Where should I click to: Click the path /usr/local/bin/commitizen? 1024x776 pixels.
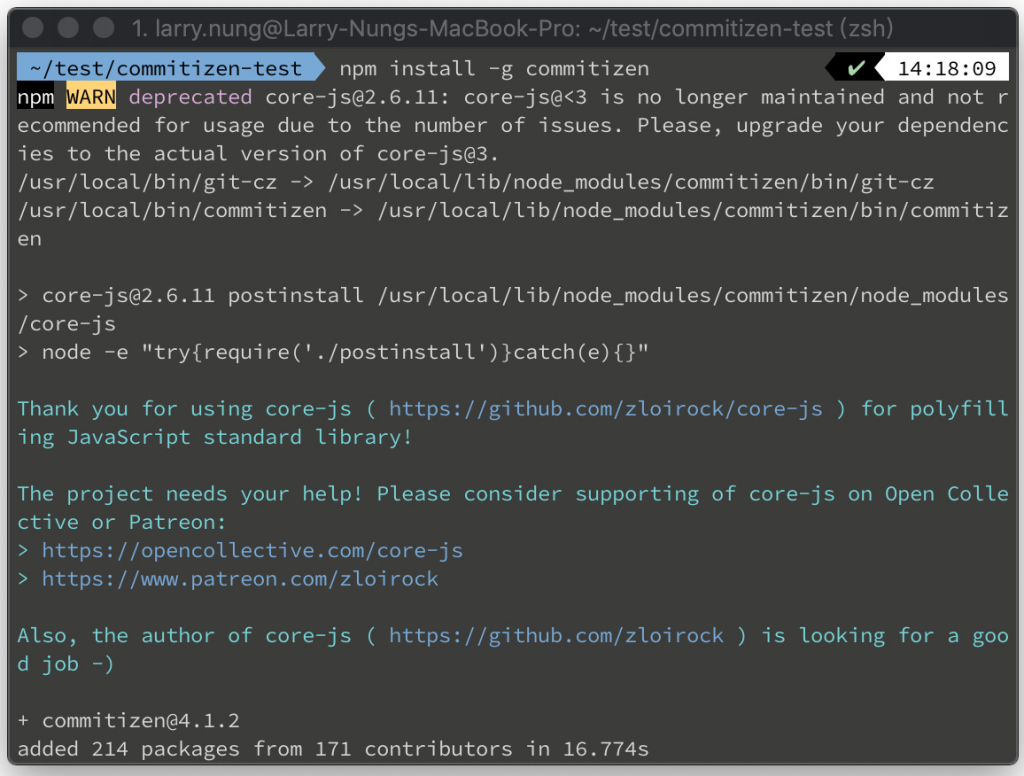pos(172,210)
